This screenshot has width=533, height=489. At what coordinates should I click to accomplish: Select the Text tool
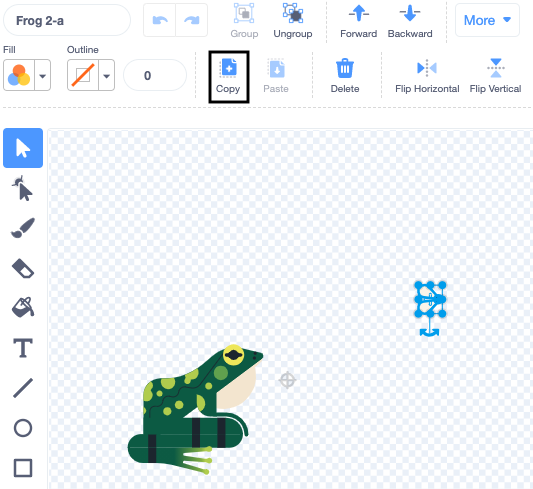click(x=23, y=348)
